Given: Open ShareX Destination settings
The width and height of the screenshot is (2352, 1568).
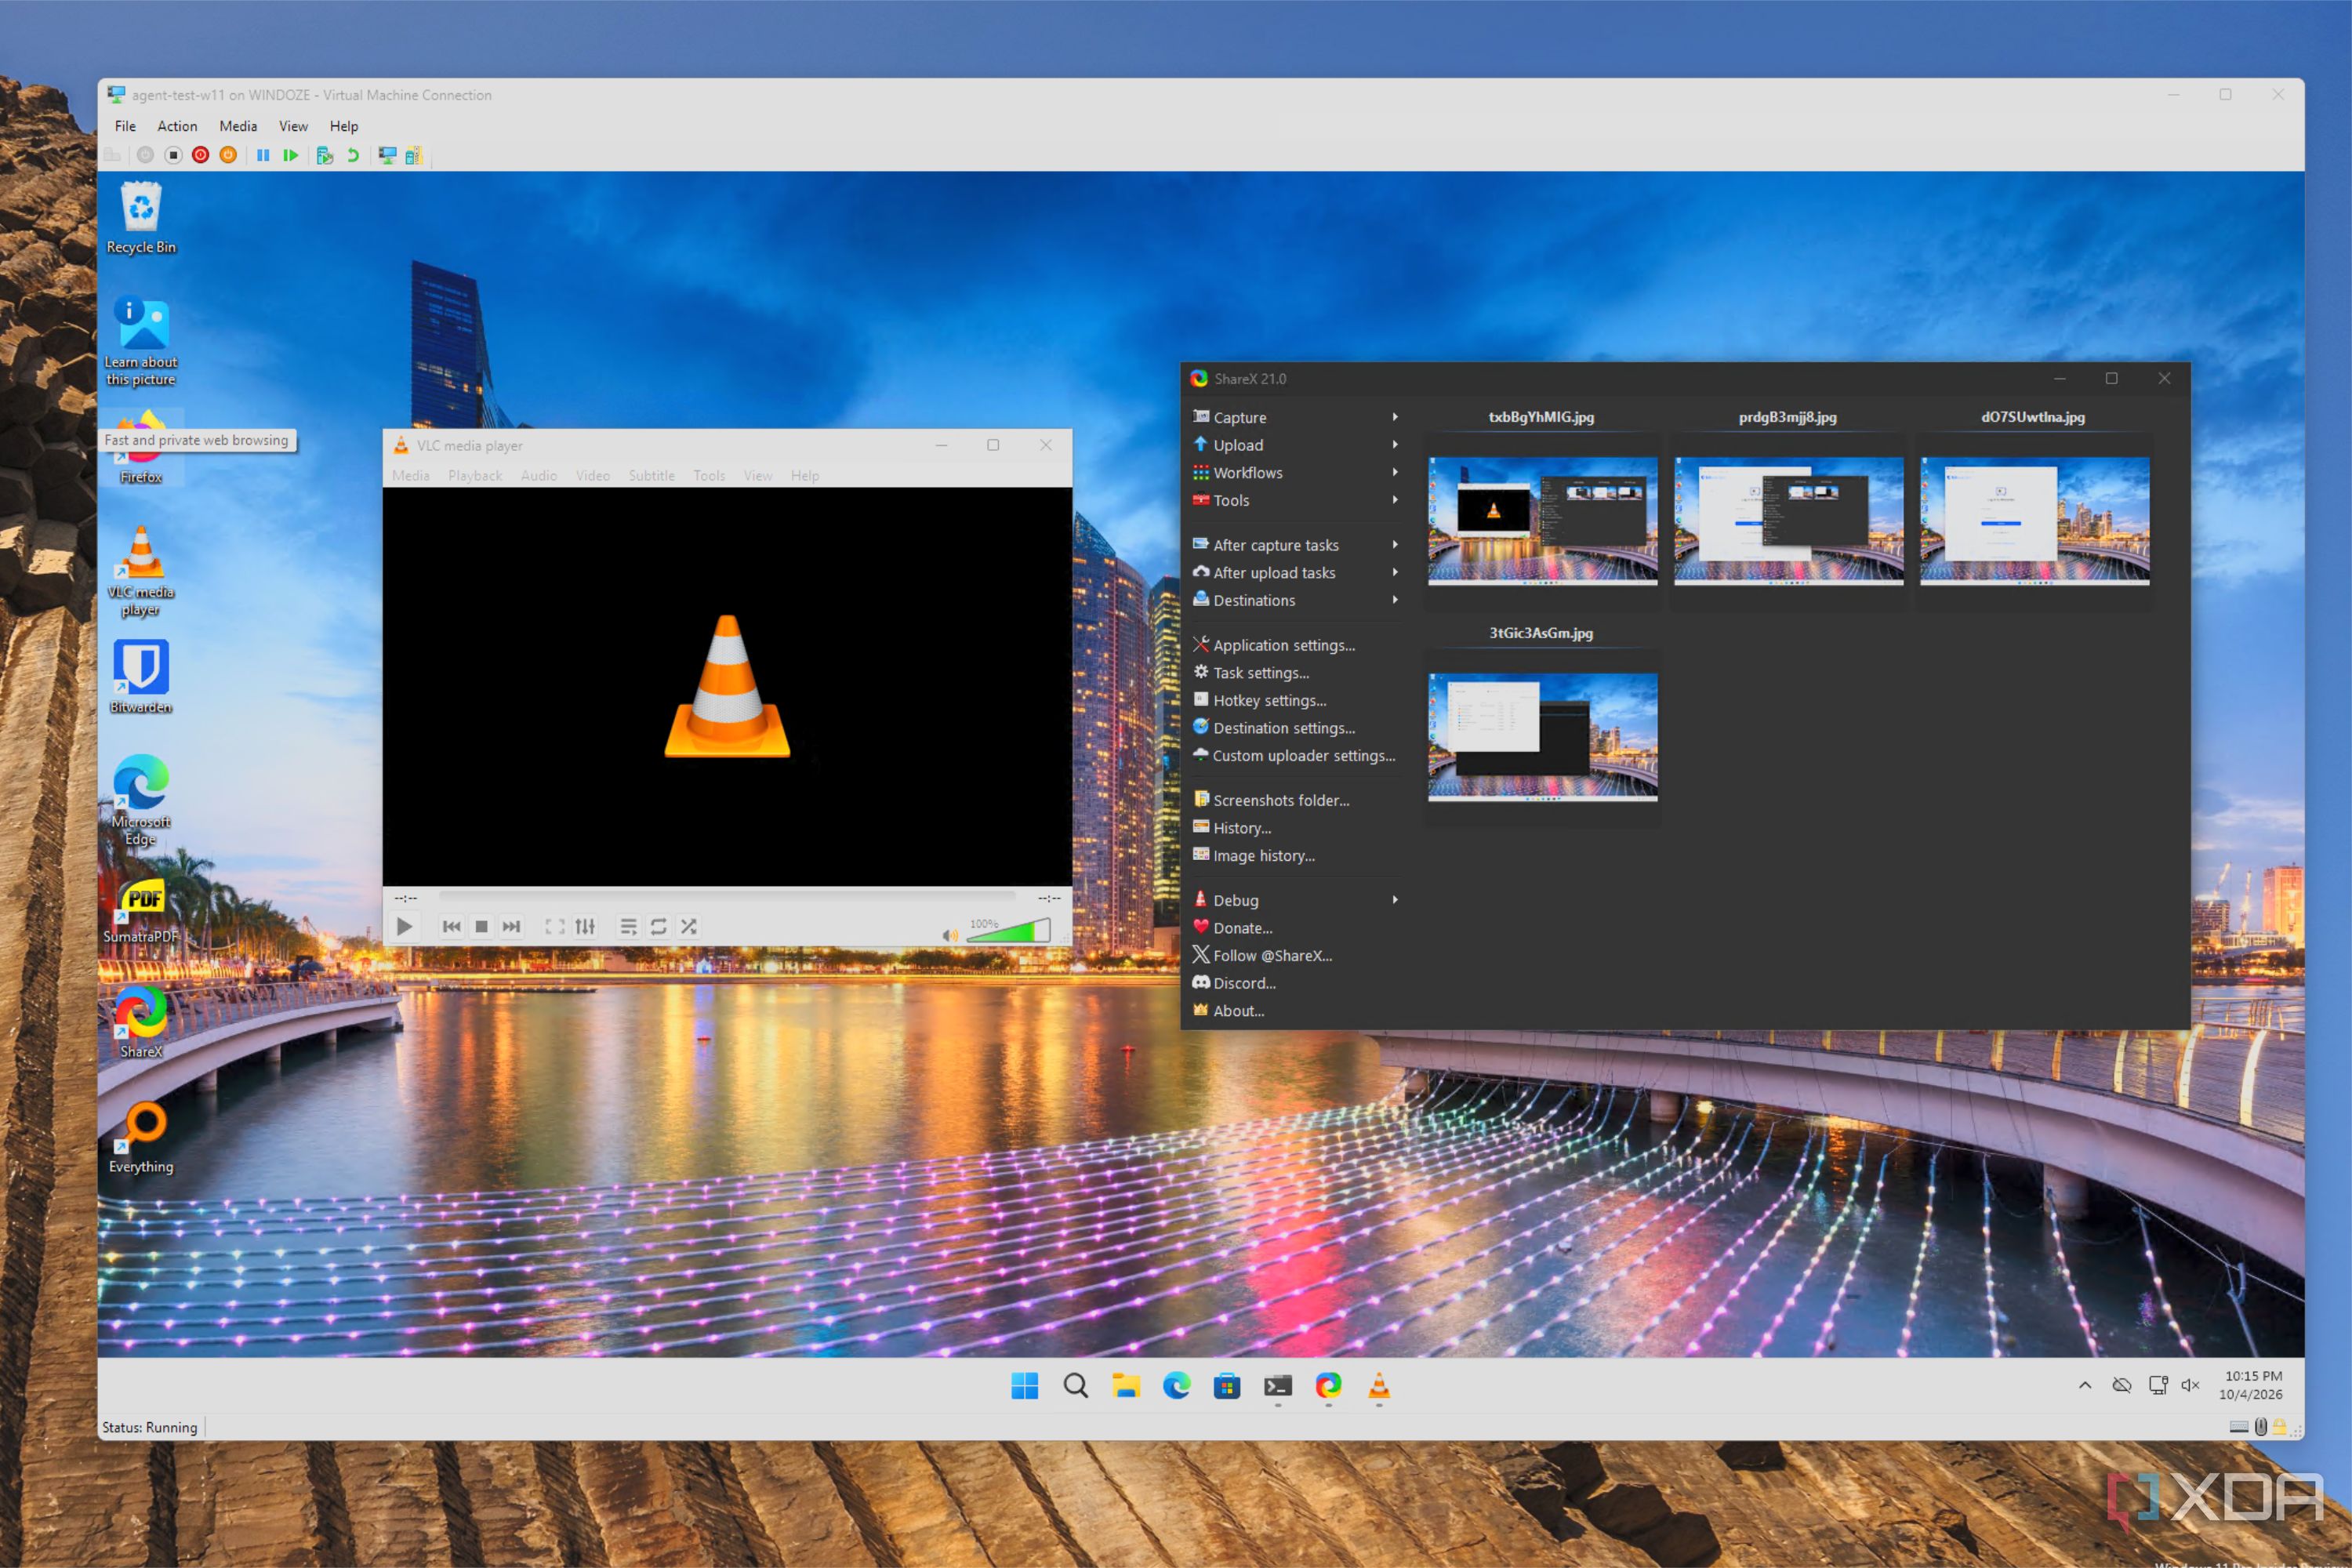Looking at the screenshot, I should (1274, 728).
